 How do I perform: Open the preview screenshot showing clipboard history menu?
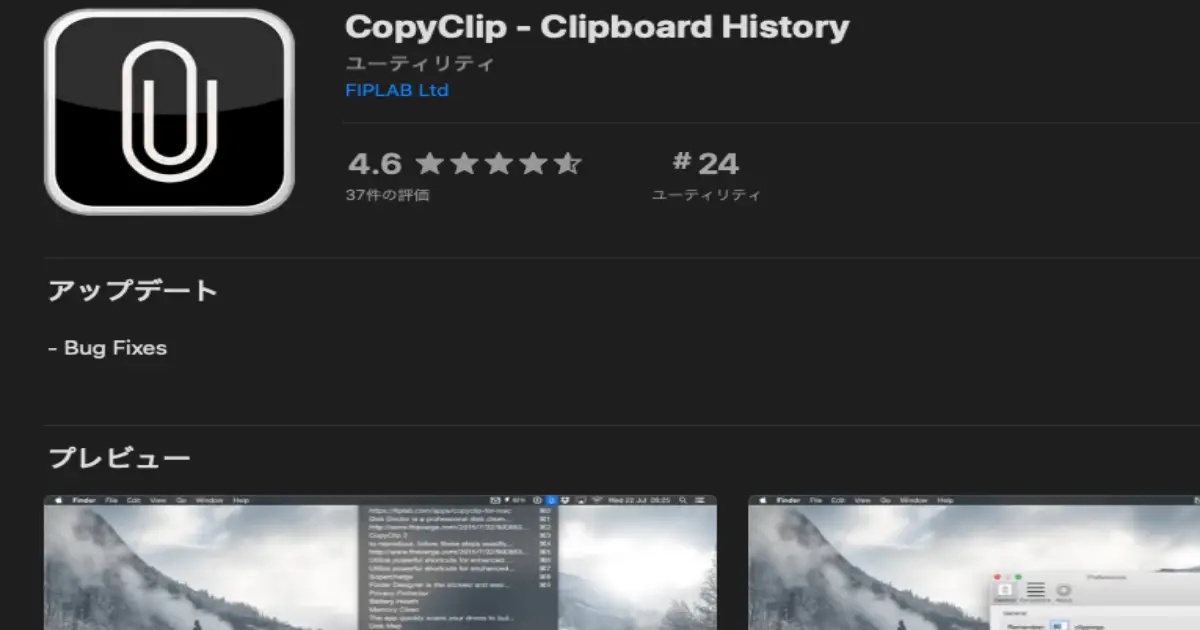click(380, 562)
